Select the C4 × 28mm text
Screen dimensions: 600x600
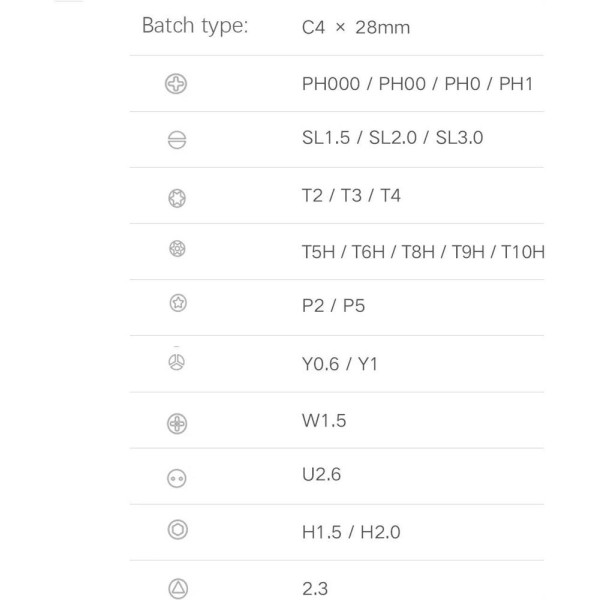click(x=356, y=28)
